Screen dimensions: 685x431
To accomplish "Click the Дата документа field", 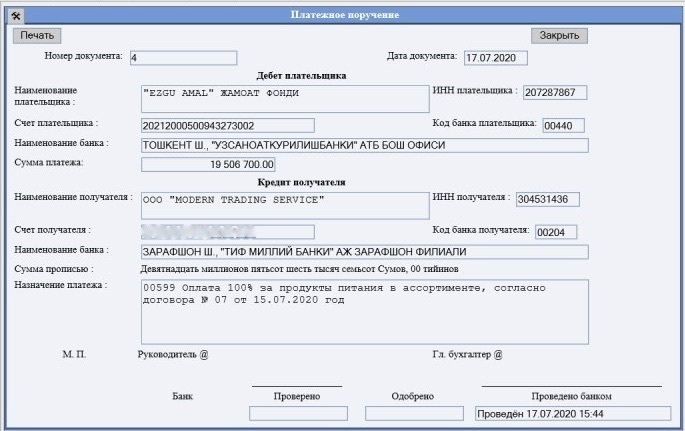I will 496,58.
